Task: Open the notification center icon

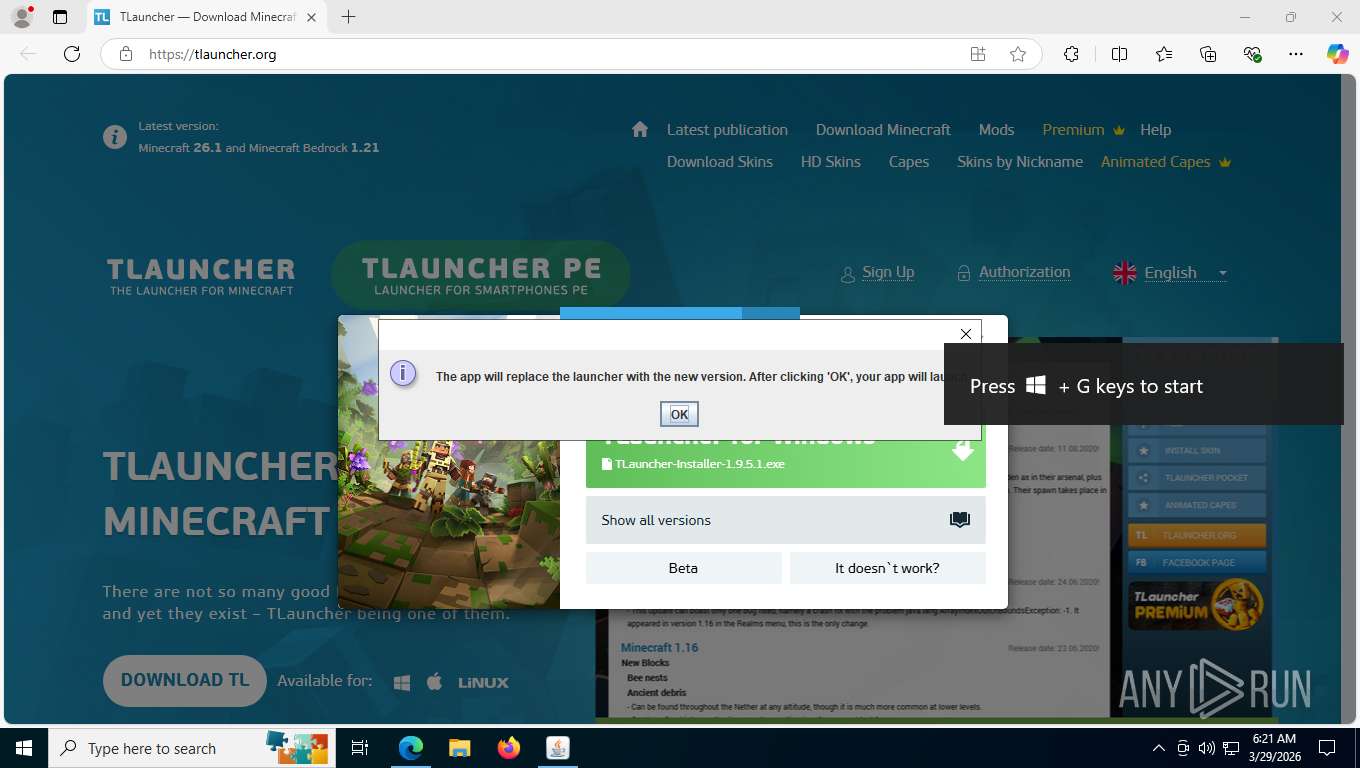Action: 1327,748
